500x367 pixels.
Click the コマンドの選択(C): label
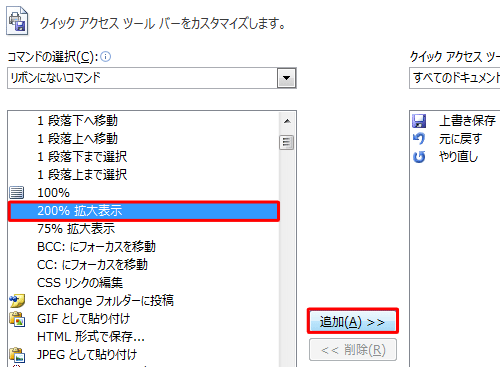[x=53, y=57]
